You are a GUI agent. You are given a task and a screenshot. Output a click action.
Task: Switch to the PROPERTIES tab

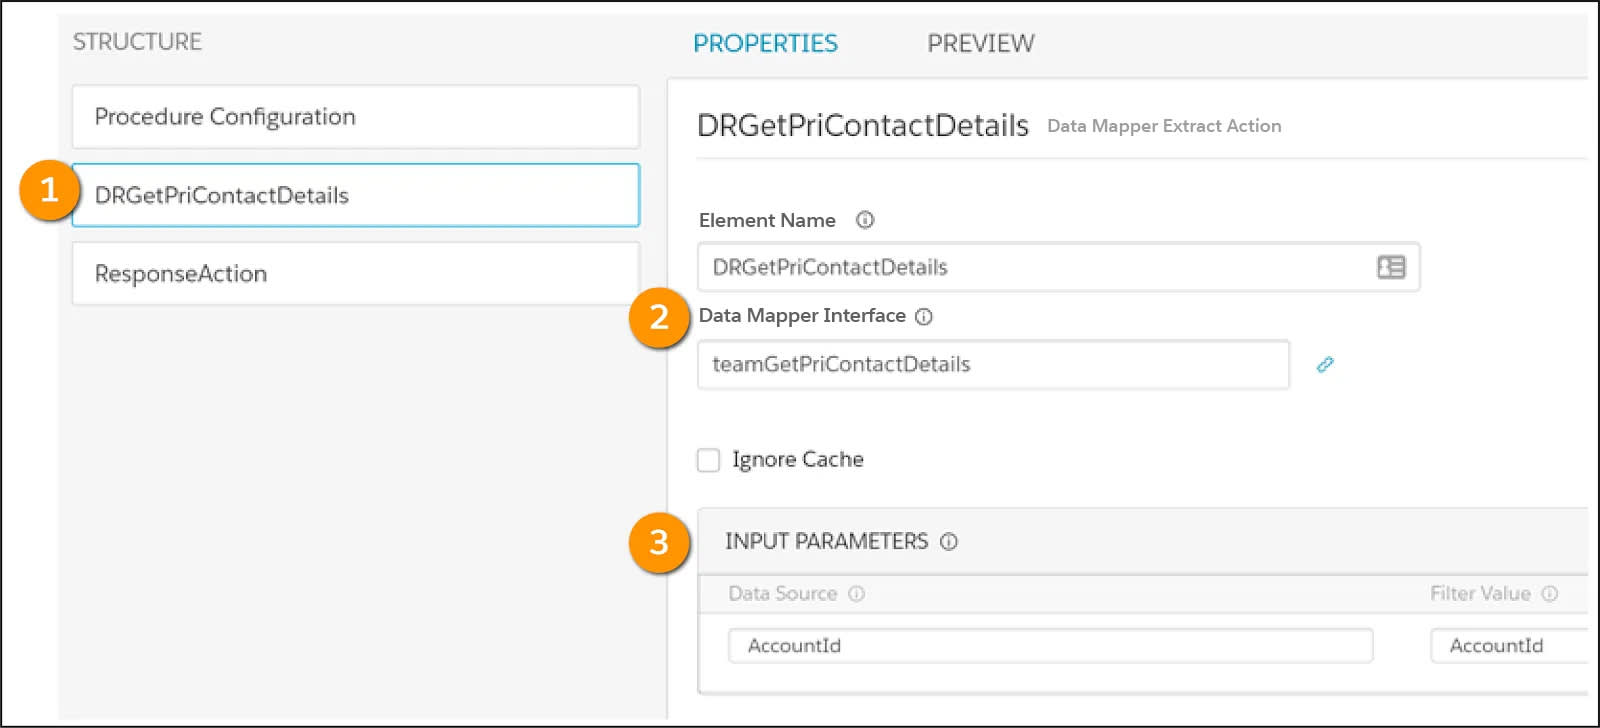click(765, 43)
